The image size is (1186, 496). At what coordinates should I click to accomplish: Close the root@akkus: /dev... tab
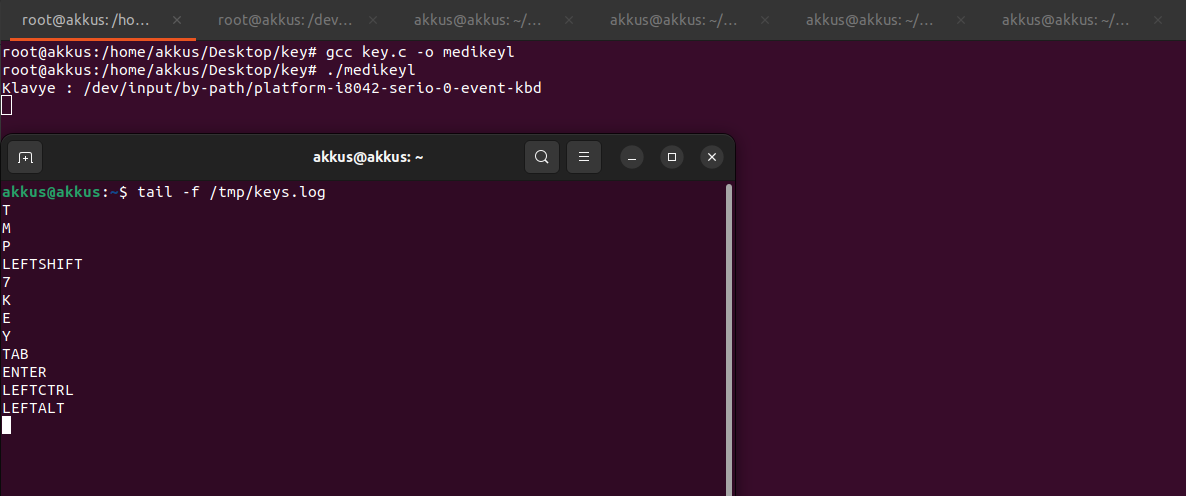[373, 19]
